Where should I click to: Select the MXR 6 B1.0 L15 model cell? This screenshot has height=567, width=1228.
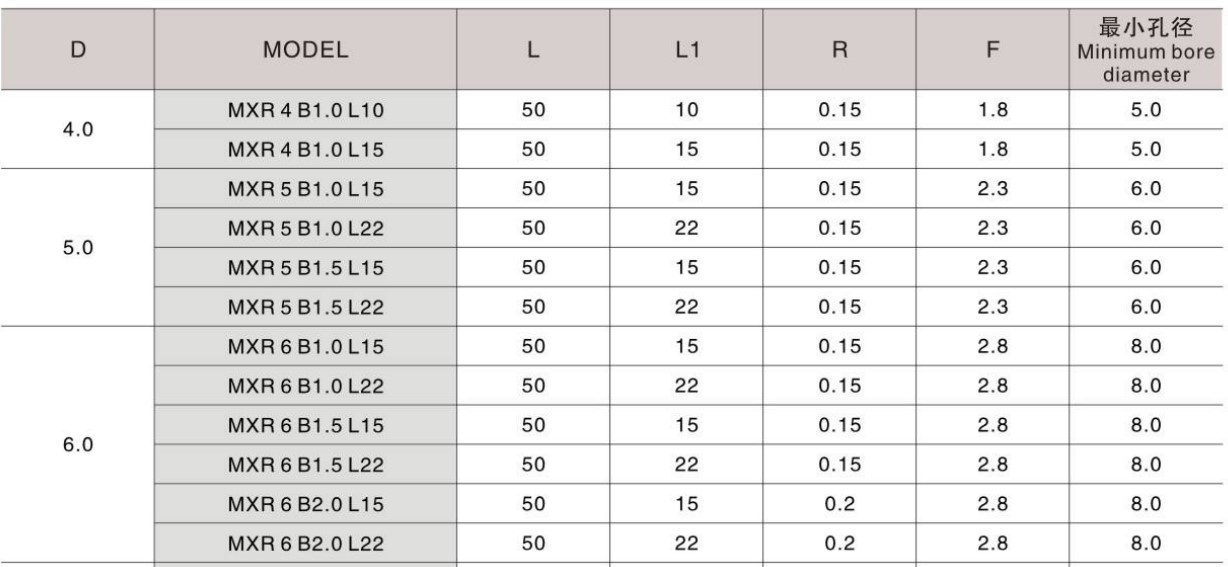[306, 346]
